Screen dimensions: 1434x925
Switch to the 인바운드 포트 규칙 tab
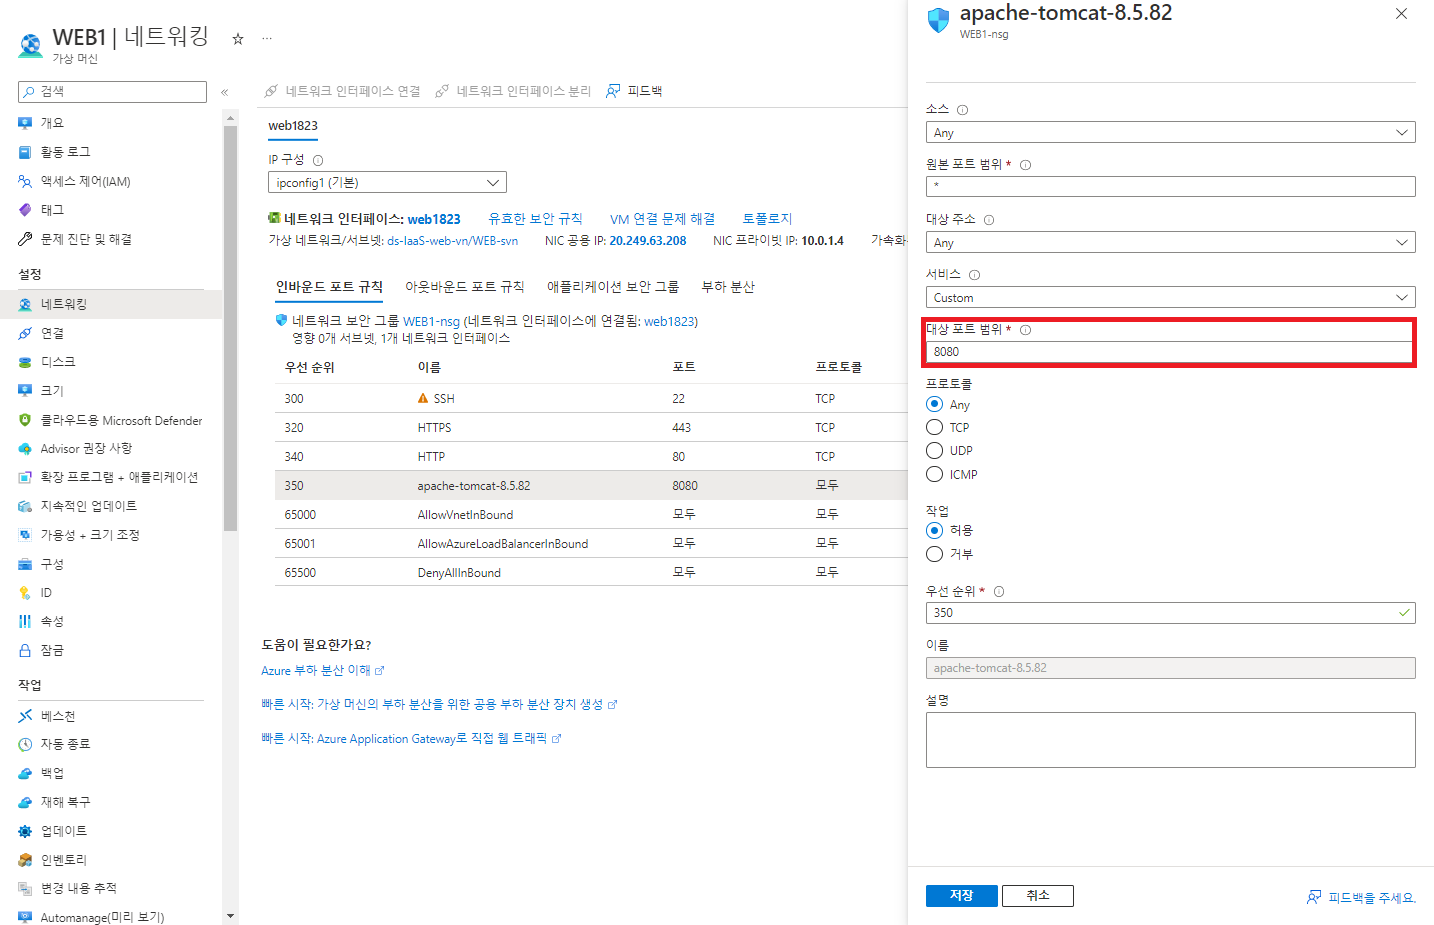pyautogui.click(x=329, y=287)
